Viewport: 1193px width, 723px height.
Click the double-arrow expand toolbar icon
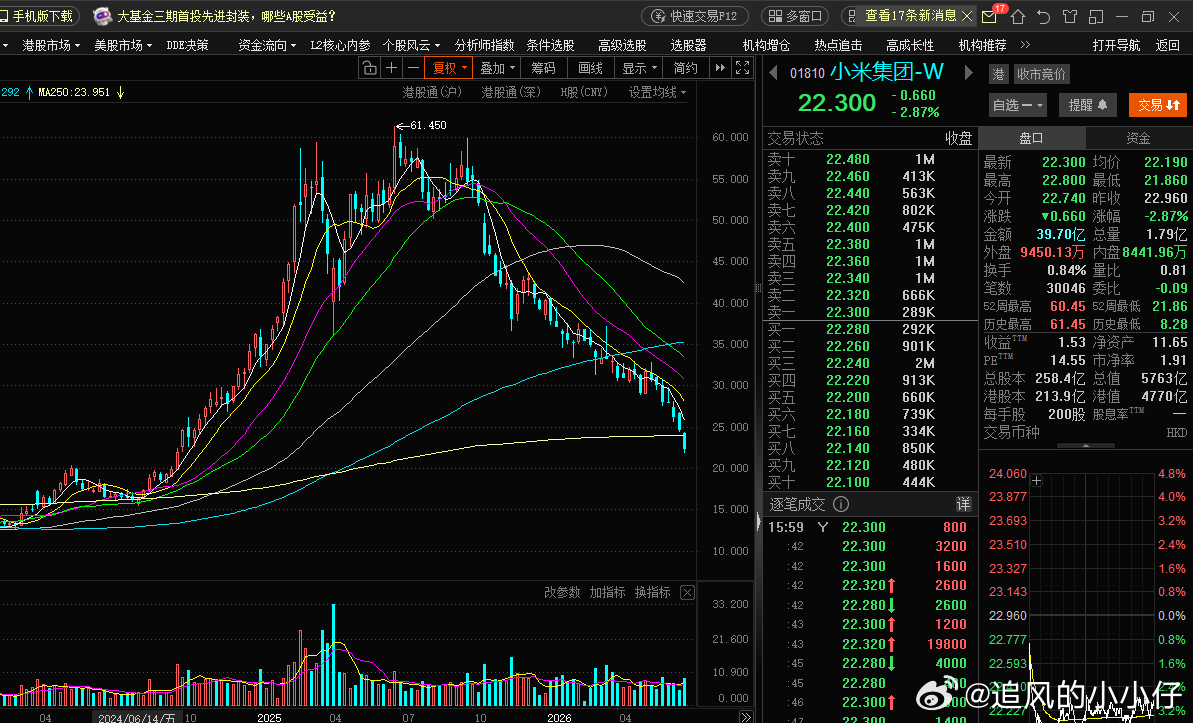[x=720, y=68]
